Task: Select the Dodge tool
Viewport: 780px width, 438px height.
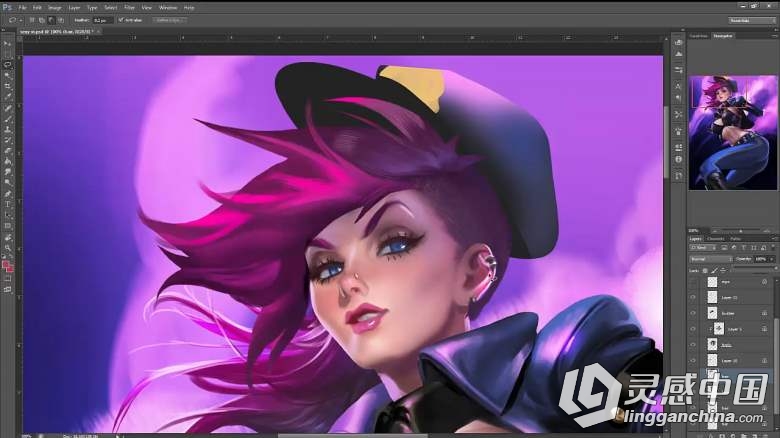Action: coord(7,182)
